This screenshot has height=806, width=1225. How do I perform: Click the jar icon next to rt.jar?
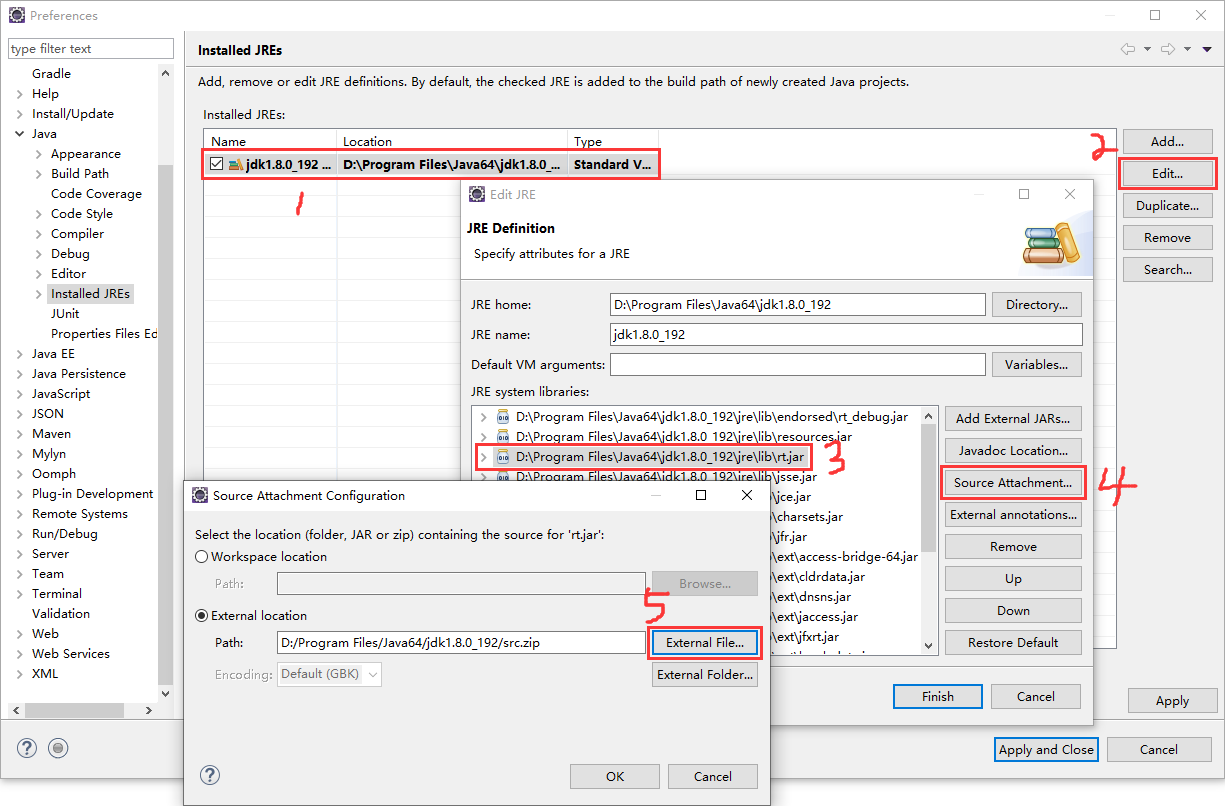[503, 457]
